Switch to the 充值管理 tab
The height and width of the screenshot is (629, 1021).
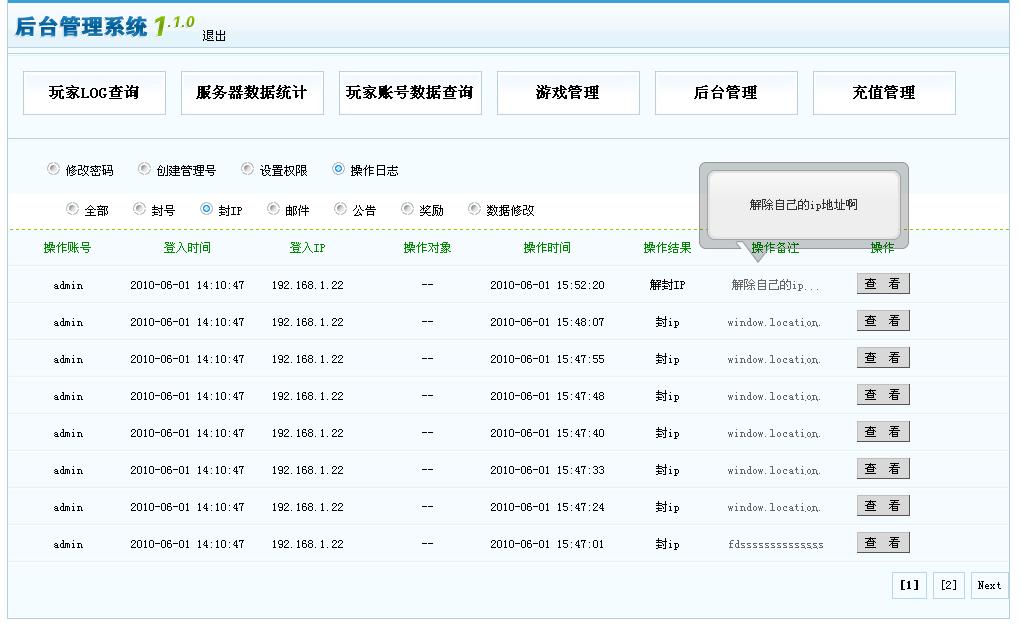tap(885, 92)
